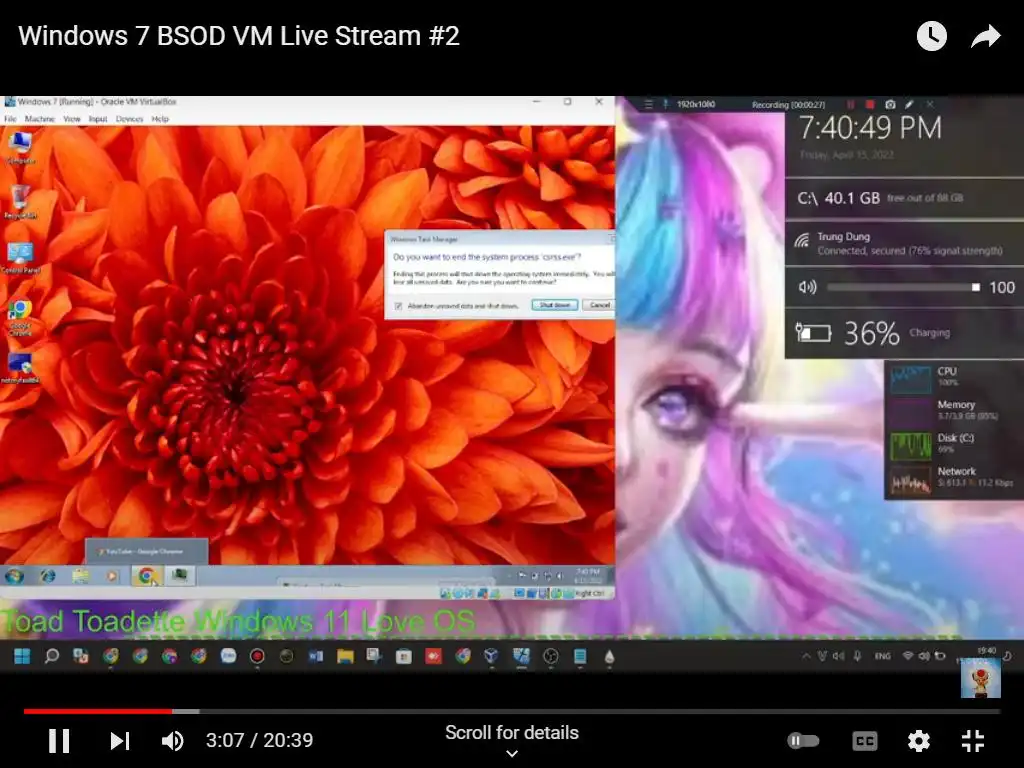
Task: Click Windows 7 Start orb
Action: coord(14,576)
